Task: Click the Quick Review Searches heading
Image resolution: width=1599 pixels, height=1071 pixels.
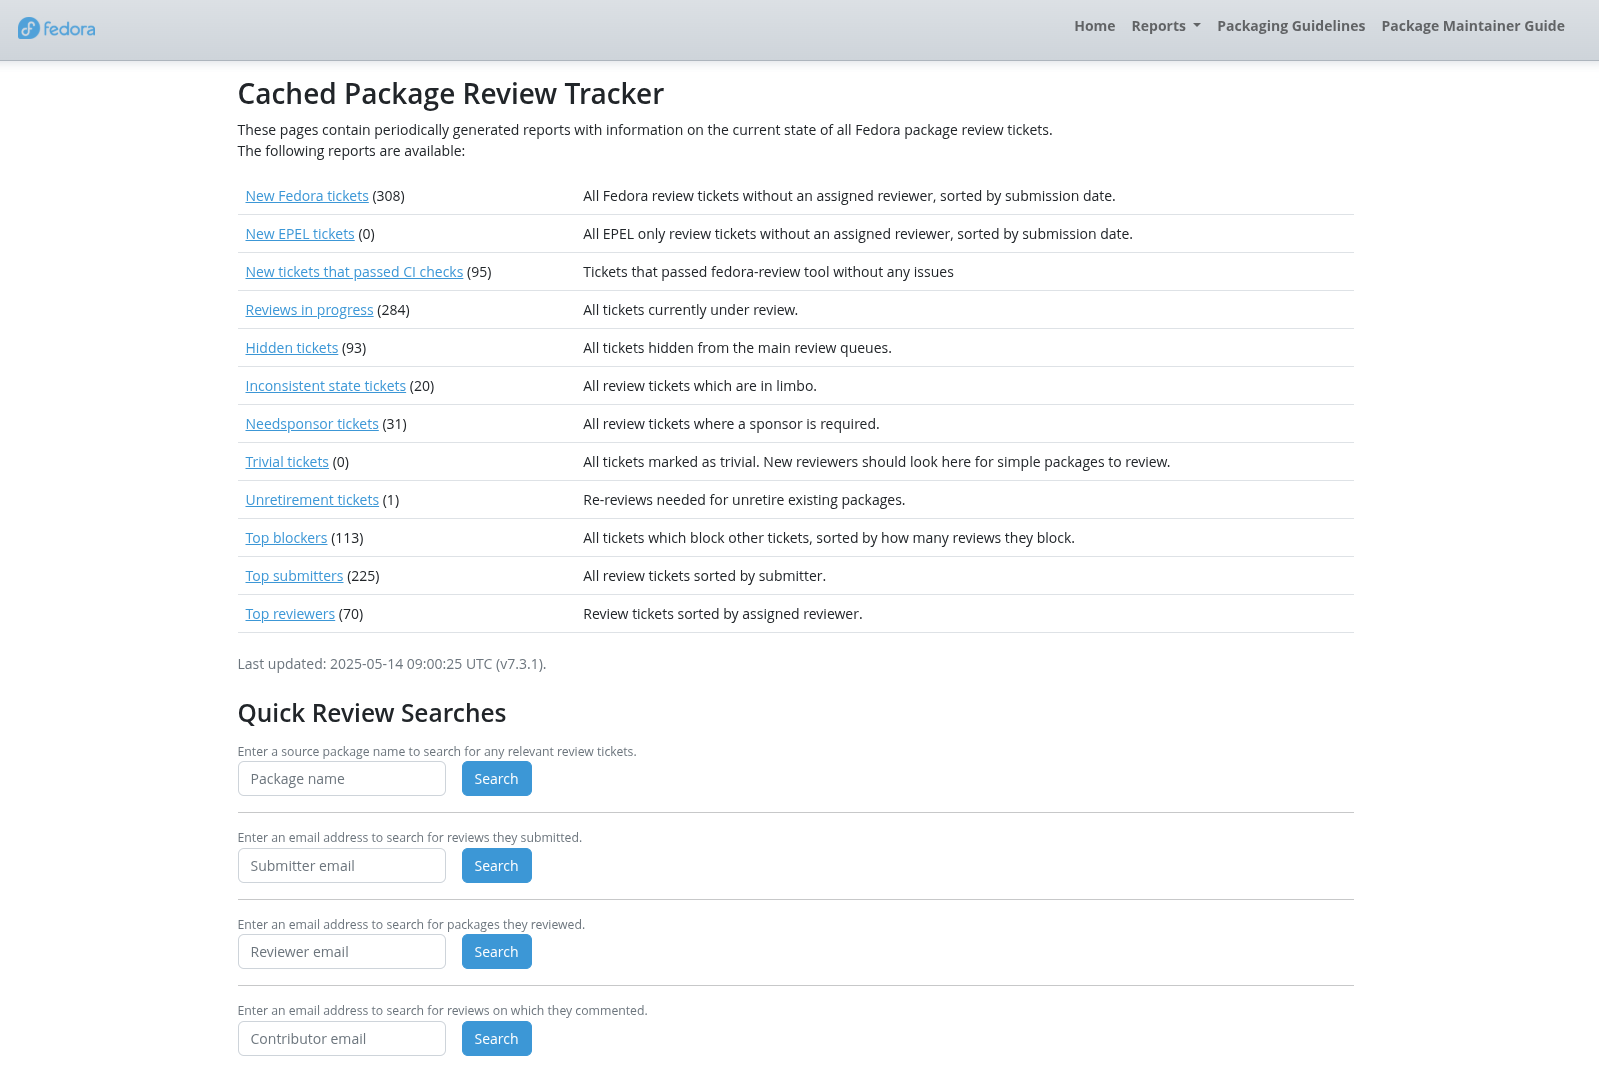Action: [x=372, y=713]
